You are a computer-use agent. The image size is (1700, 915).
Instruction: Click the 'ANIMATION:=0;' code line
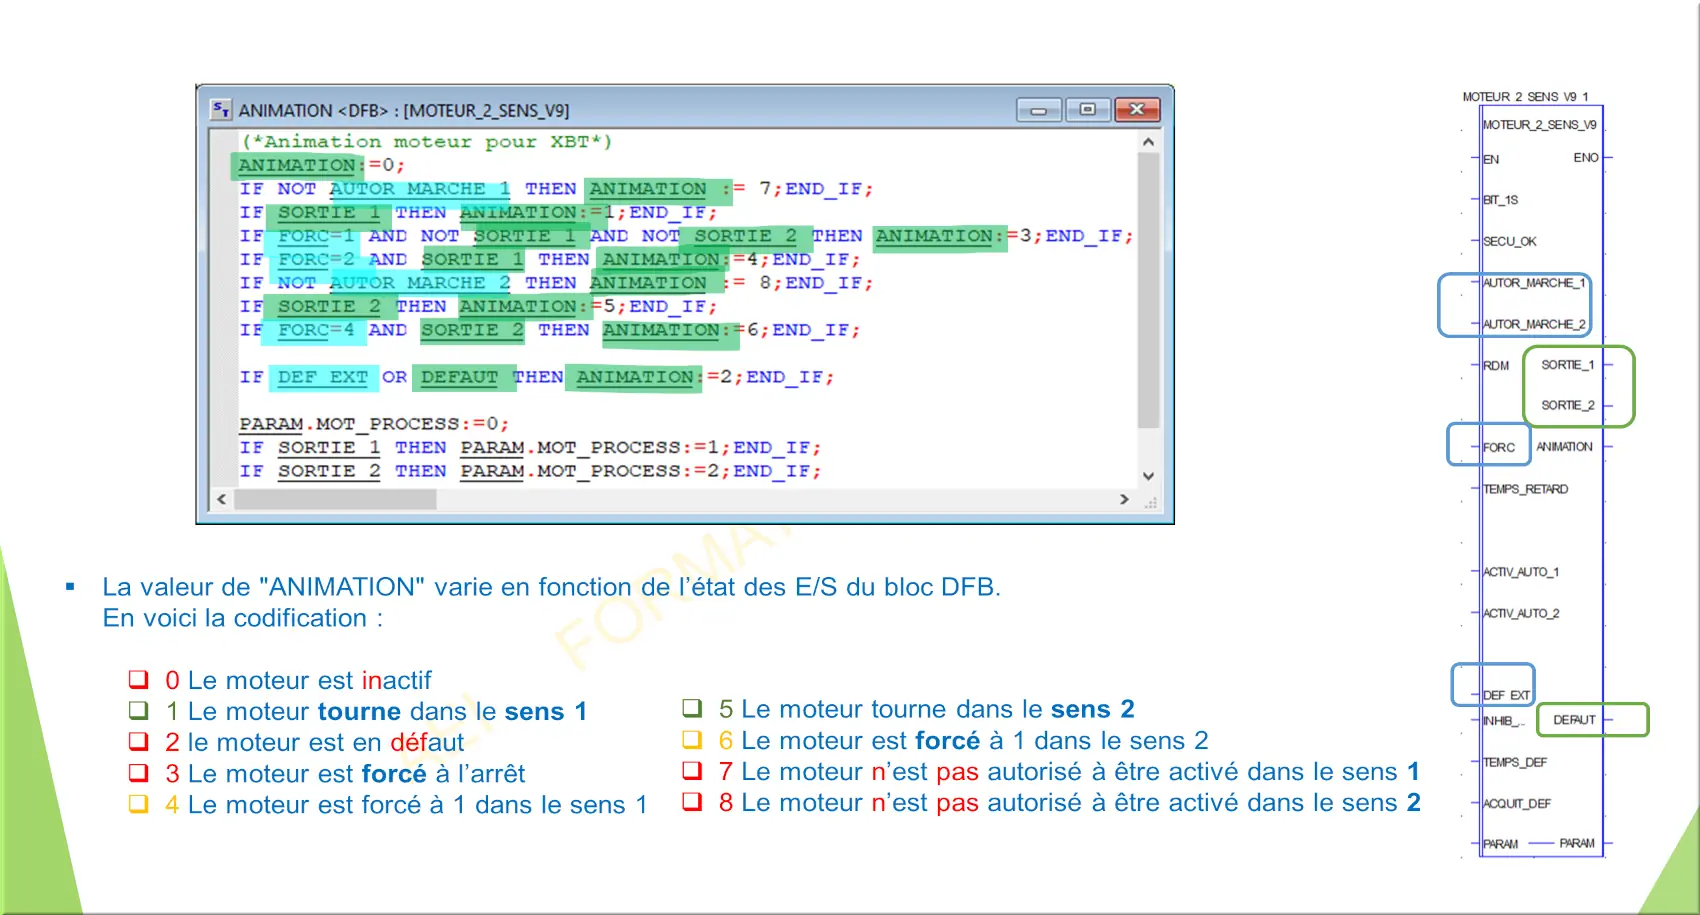[321, 165]
